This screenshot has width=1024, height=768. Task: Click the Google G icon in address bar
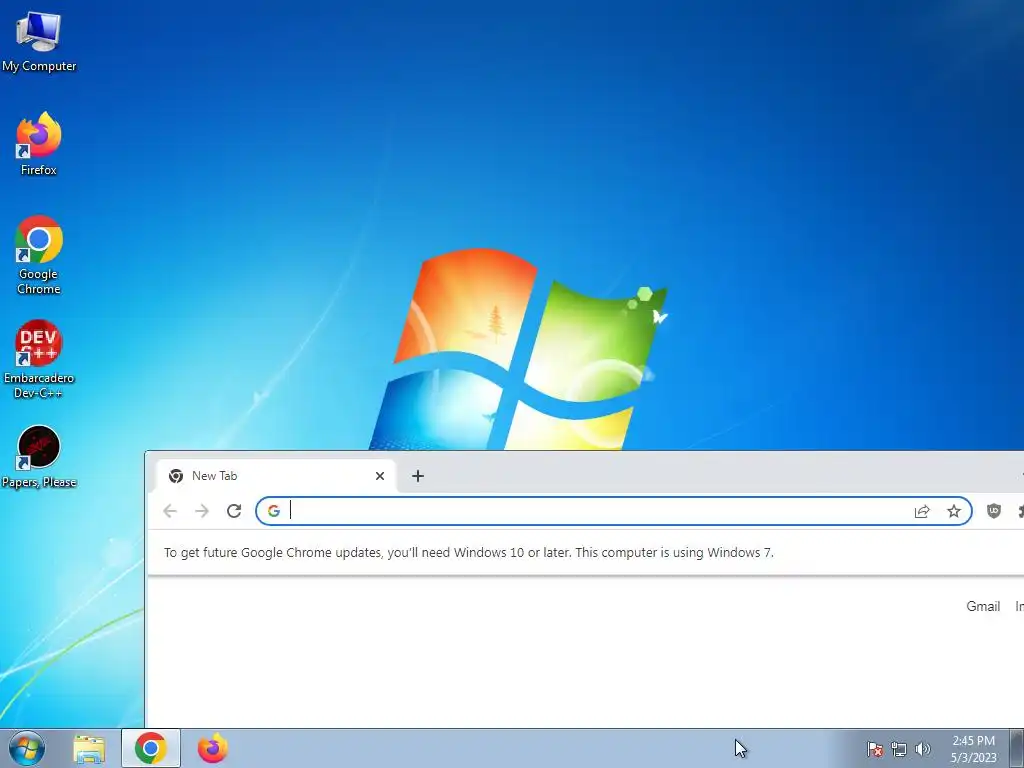pyautogui.click(x=274, y=511)
